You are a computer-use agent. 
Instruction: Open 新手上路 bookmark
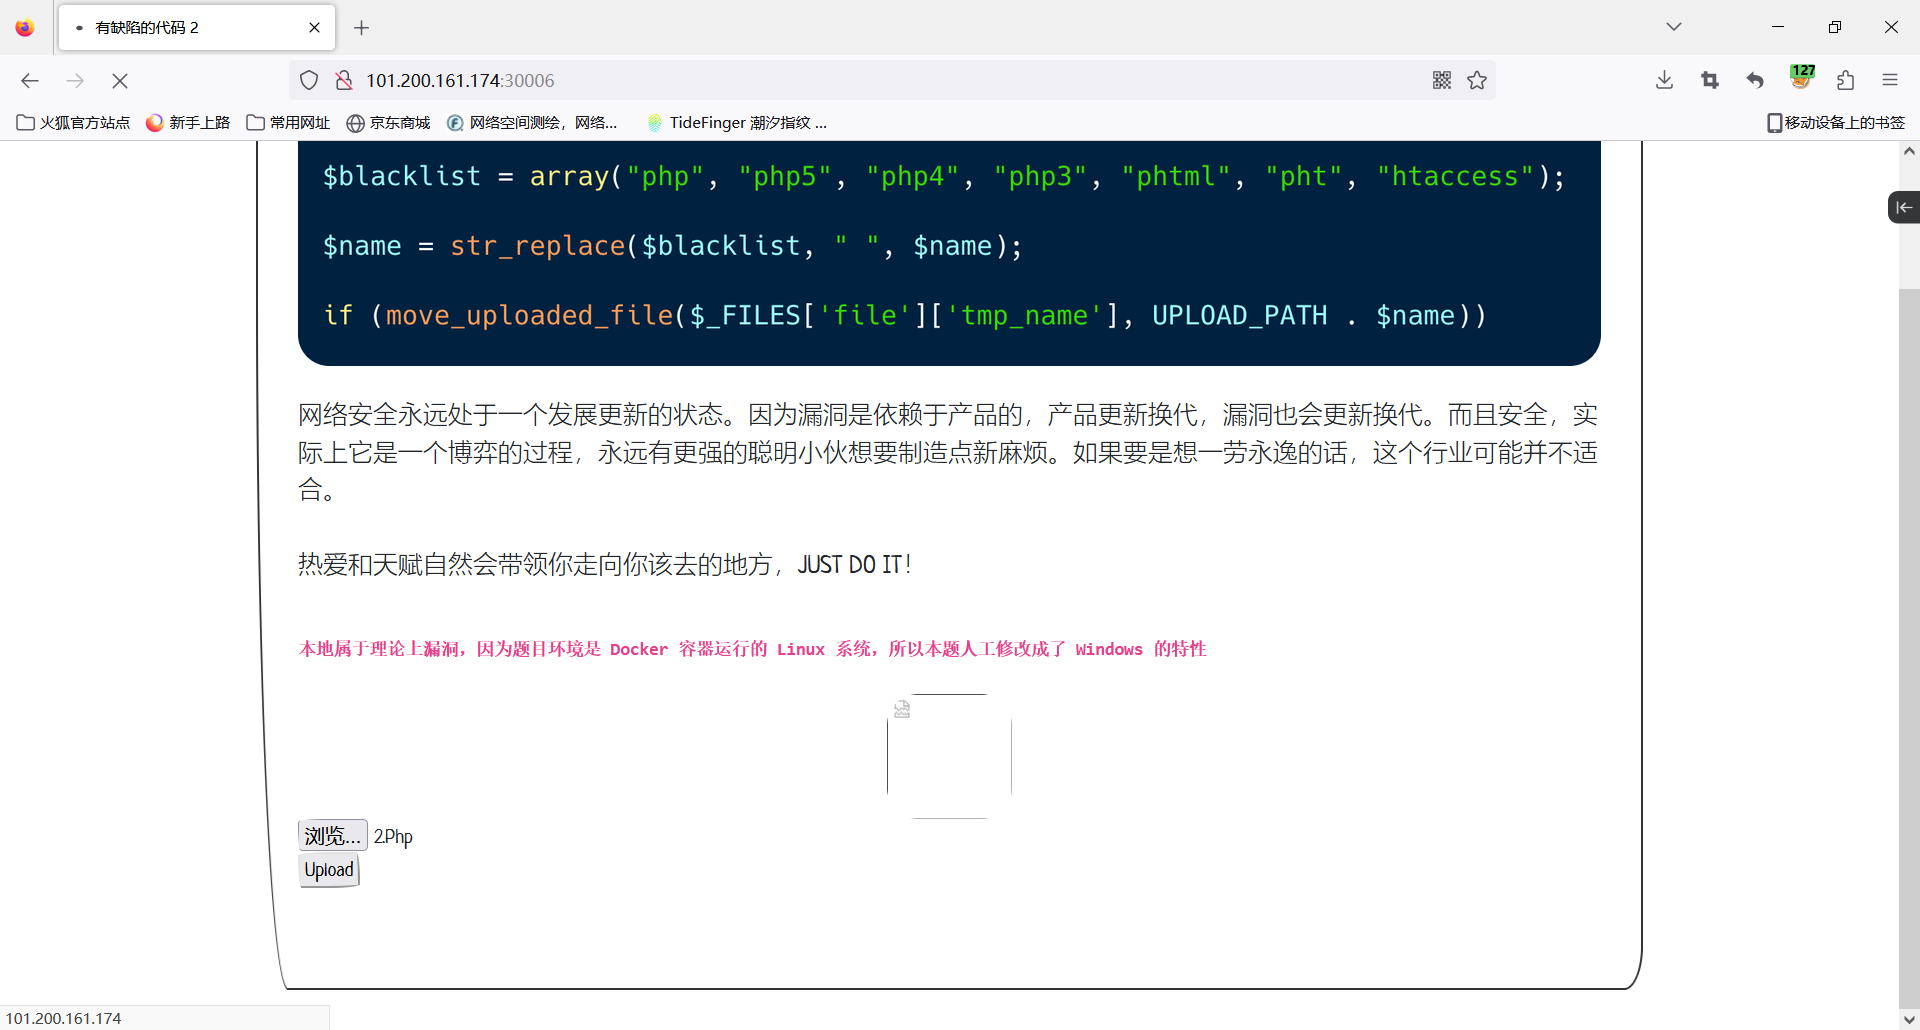pyautogui.click(x=189, y=123)
